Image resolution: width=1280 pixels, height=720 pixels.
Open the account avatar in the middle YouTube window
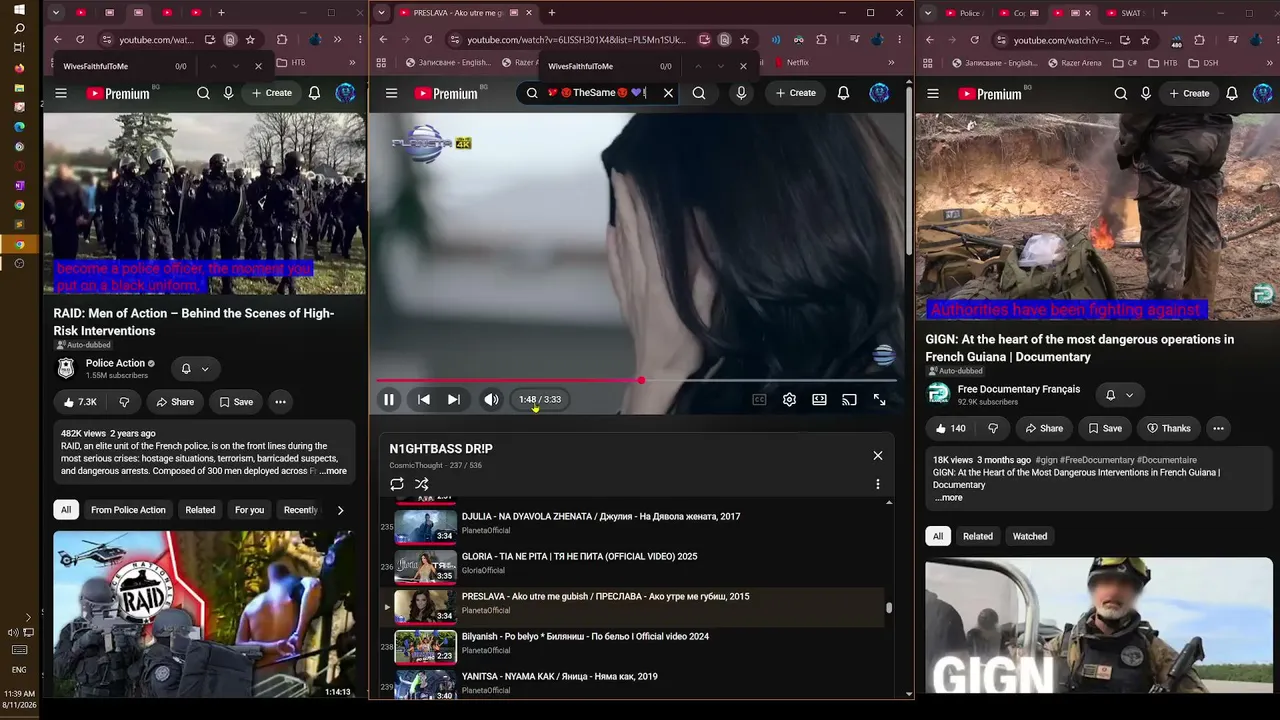[879, 93]
